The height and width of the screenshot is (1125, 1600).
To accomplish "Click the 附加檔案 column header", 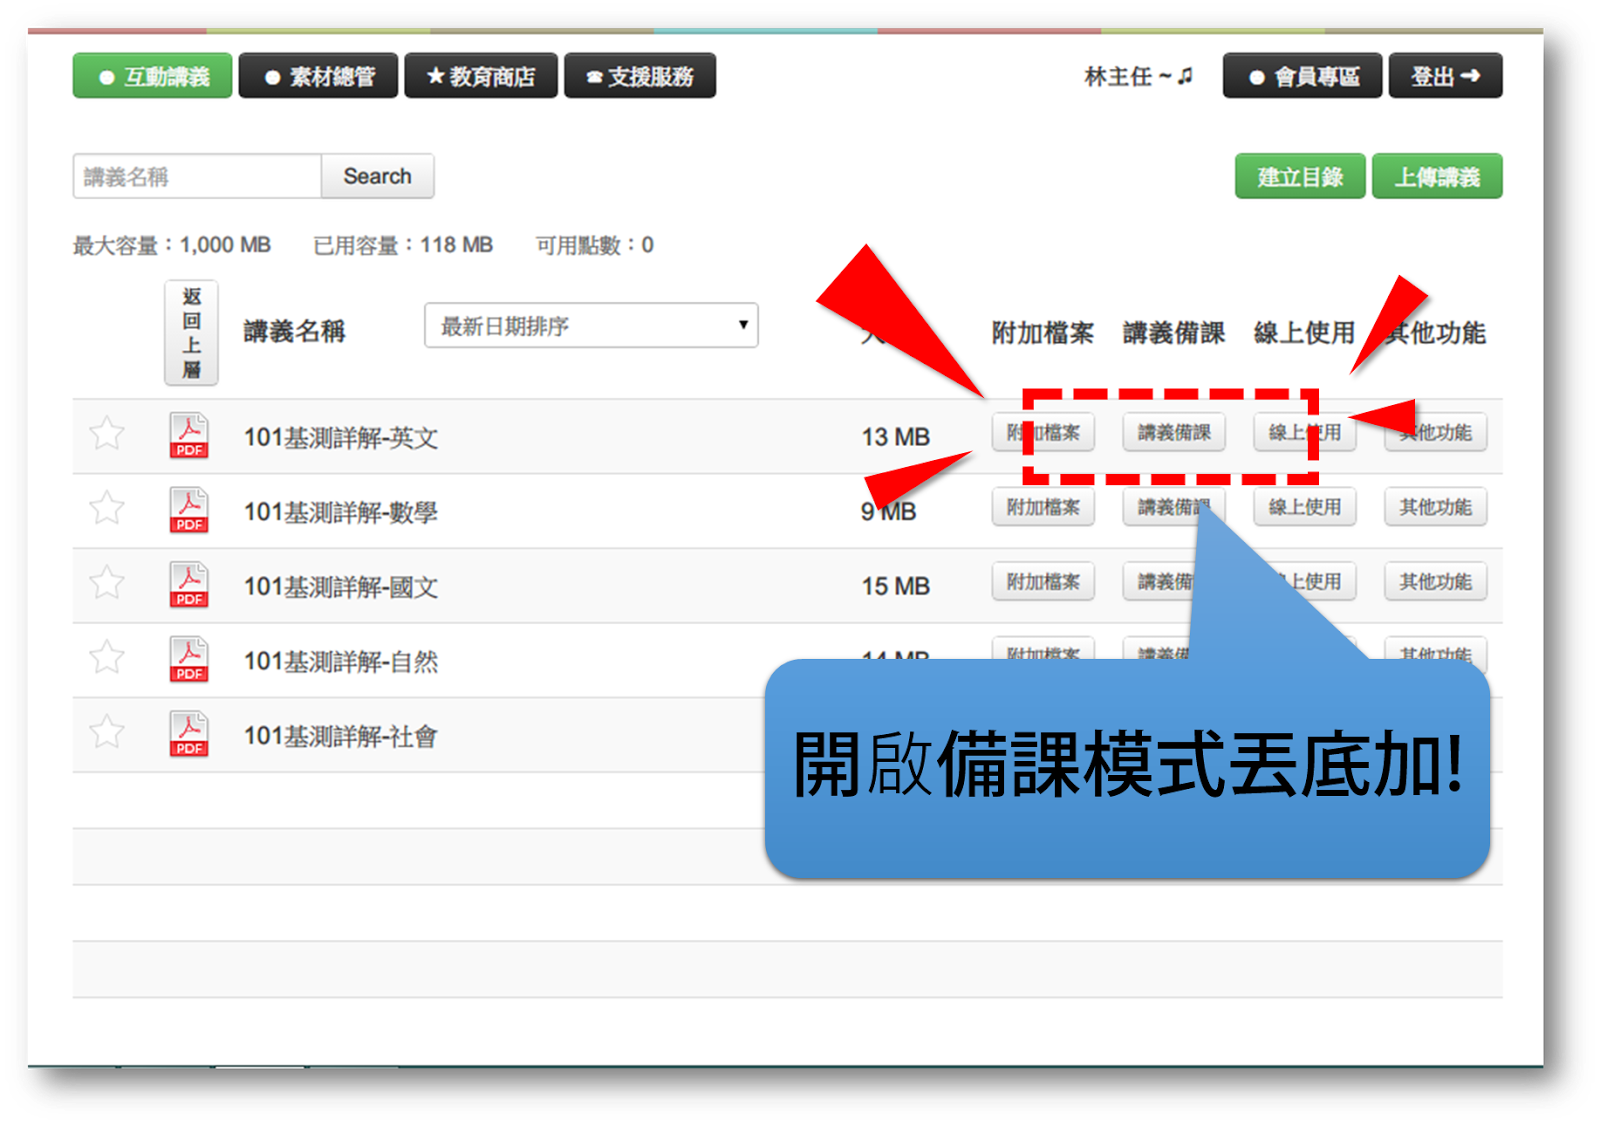I will tap(1043, 333).
